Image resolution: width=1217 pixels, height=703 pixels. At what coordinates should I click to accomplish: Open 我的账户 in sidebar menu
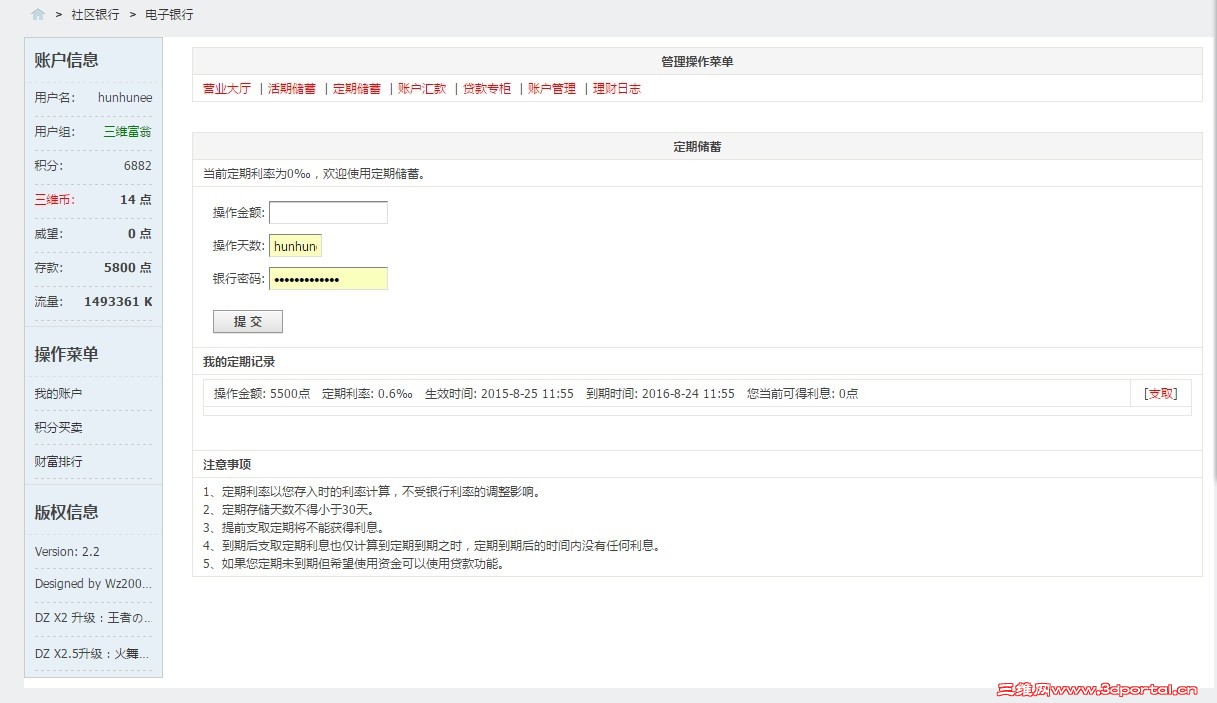[58, 393]
